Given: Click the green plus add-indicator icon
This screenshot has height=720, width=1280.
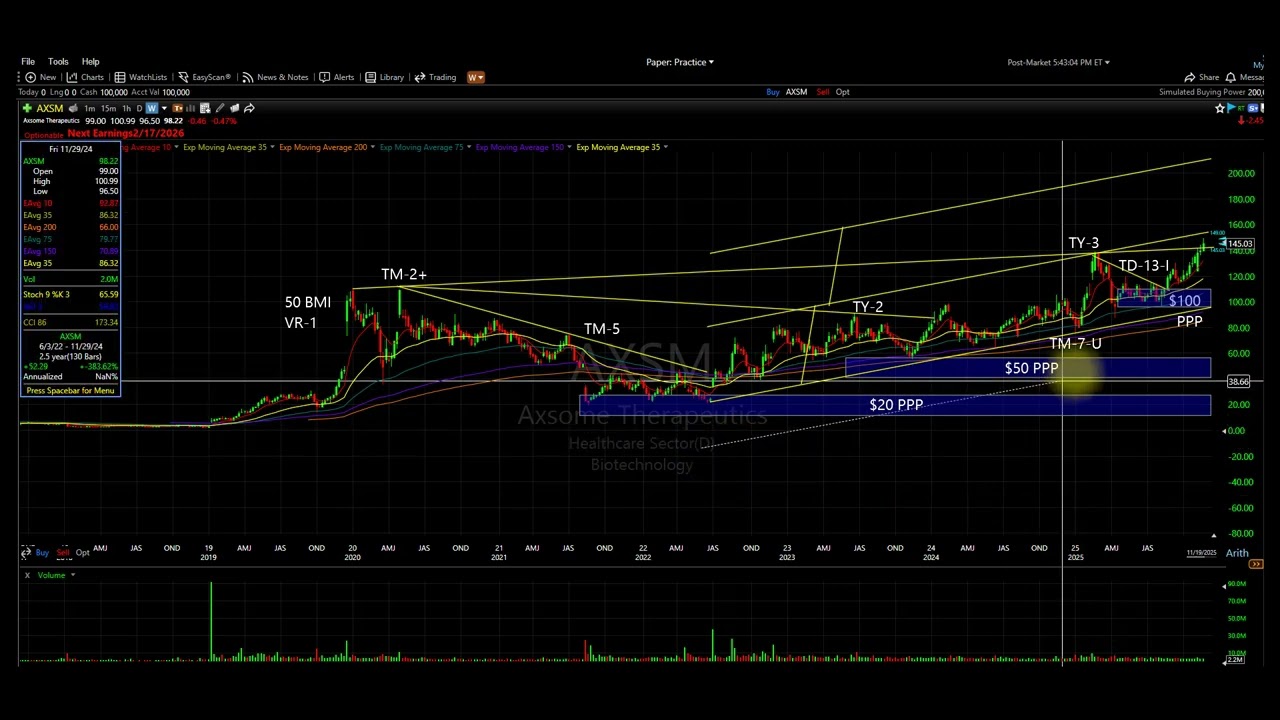Looking at the screenshot, I should tap(27, 108).
